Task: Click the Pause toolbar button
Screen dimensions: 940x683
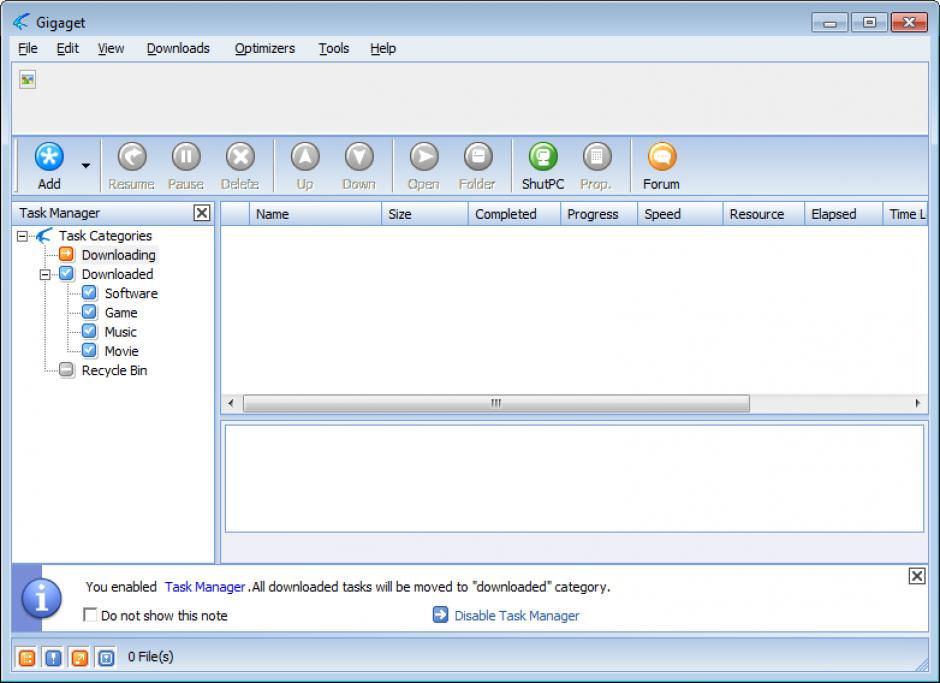Action: (x=186, y=166)
